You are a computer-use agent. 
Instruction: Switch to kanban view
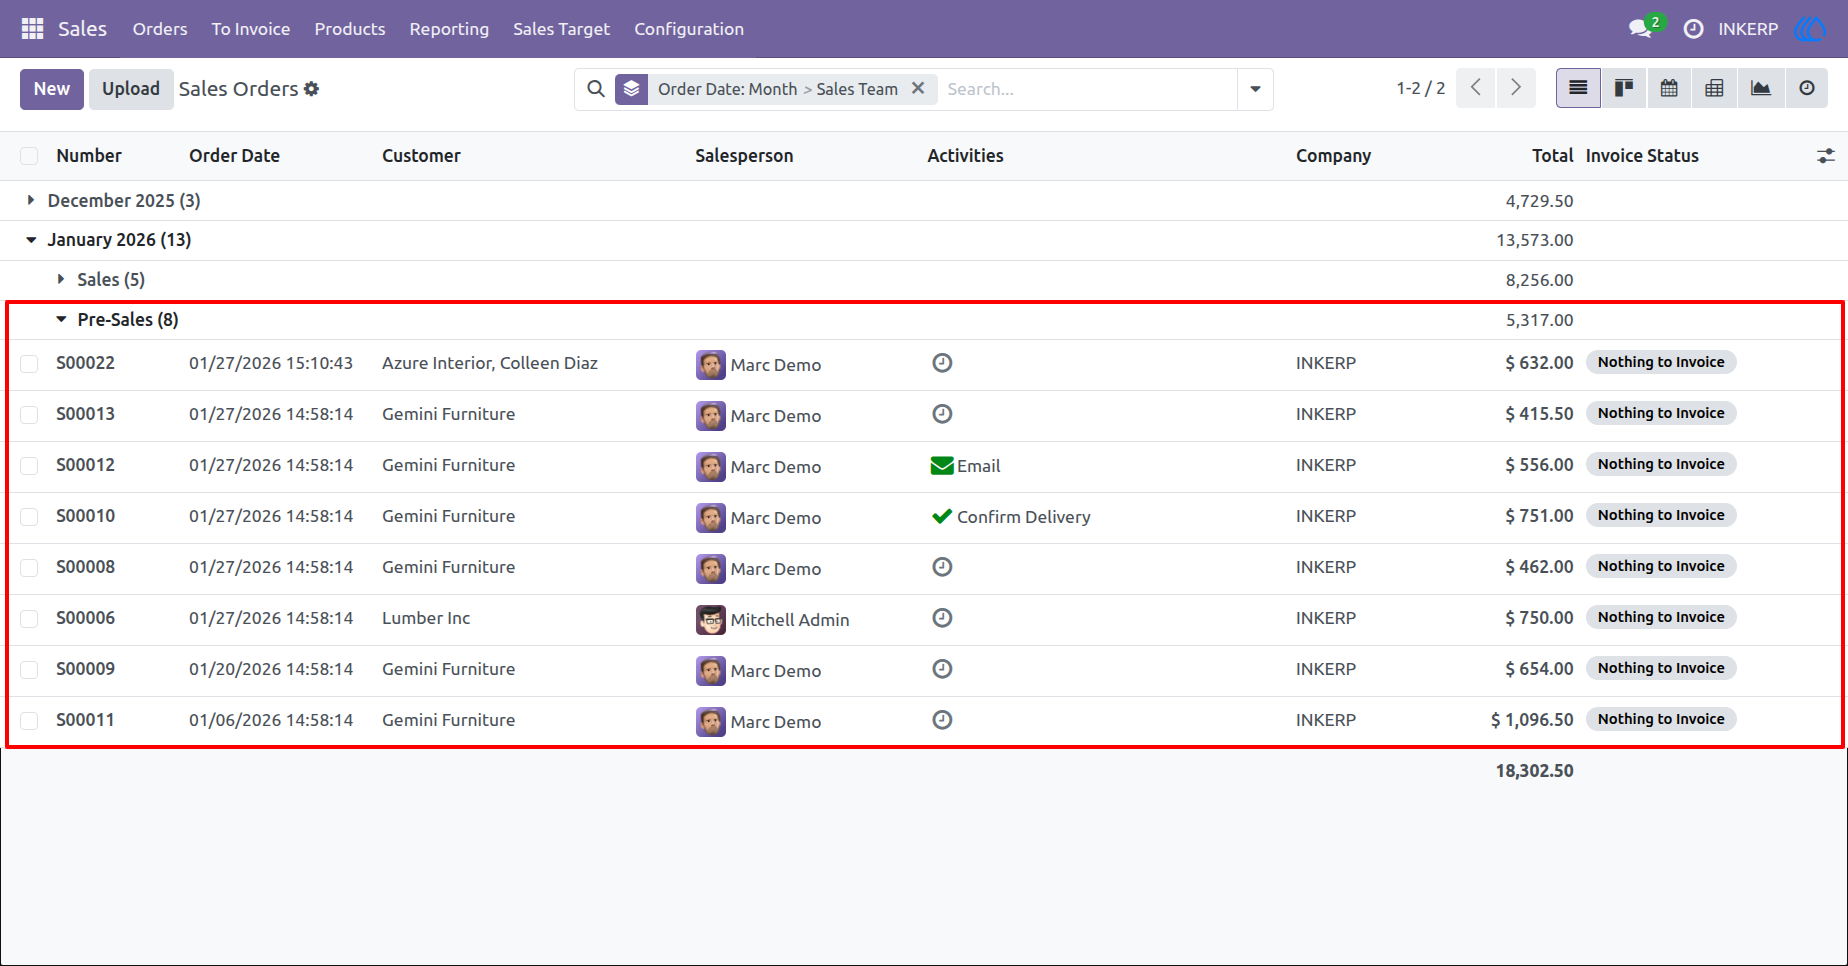point(1624,88)
